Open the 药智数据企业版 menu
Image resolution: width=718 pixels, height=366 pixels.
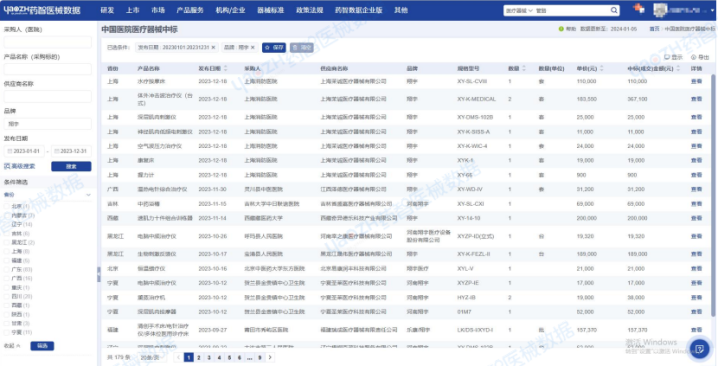tap(359, 10)
